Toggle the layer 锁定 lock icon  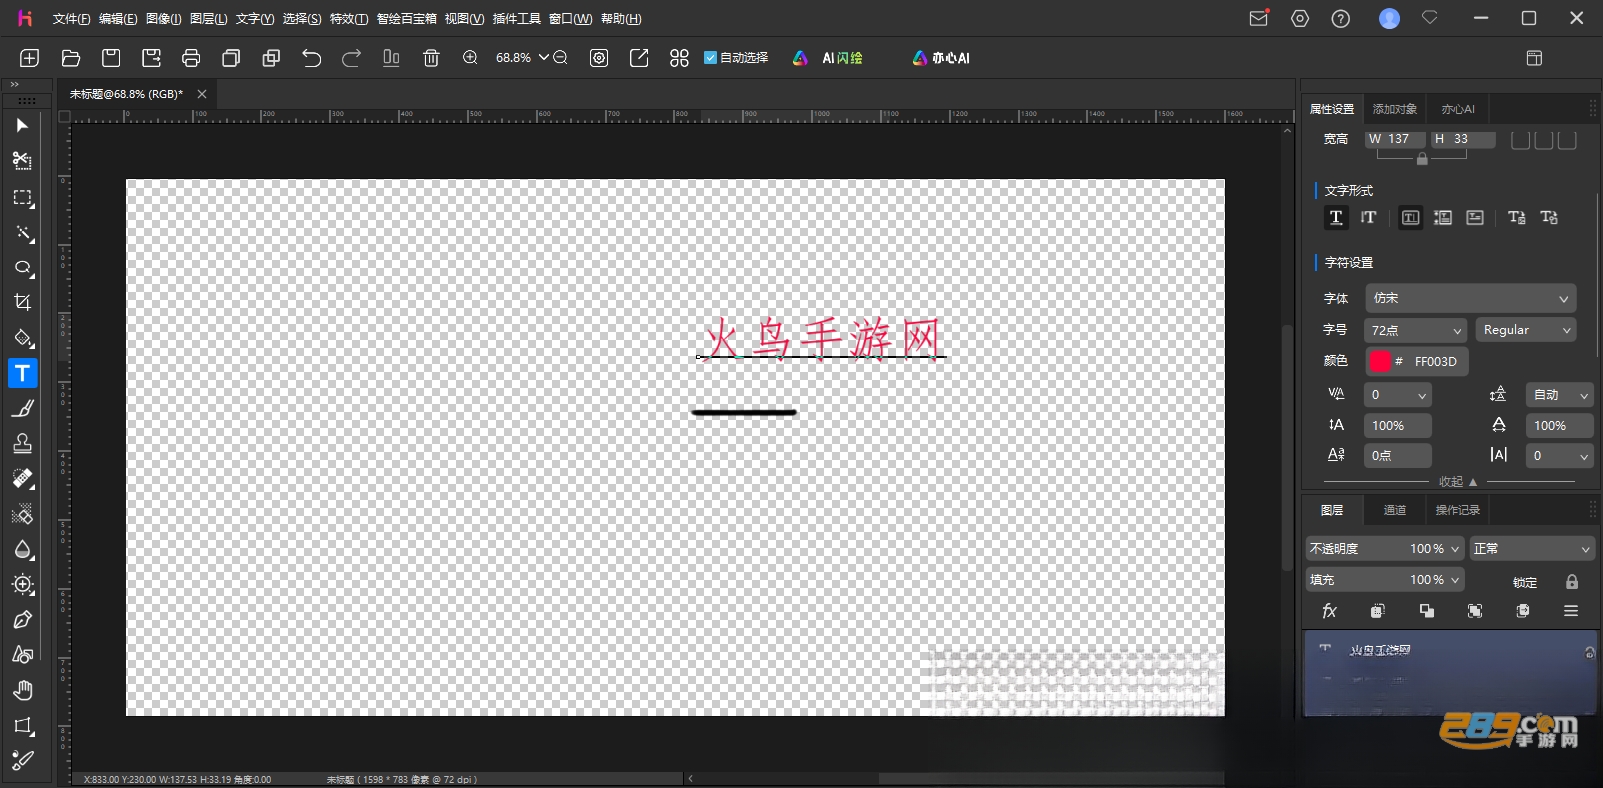[x=1572, y=582]
